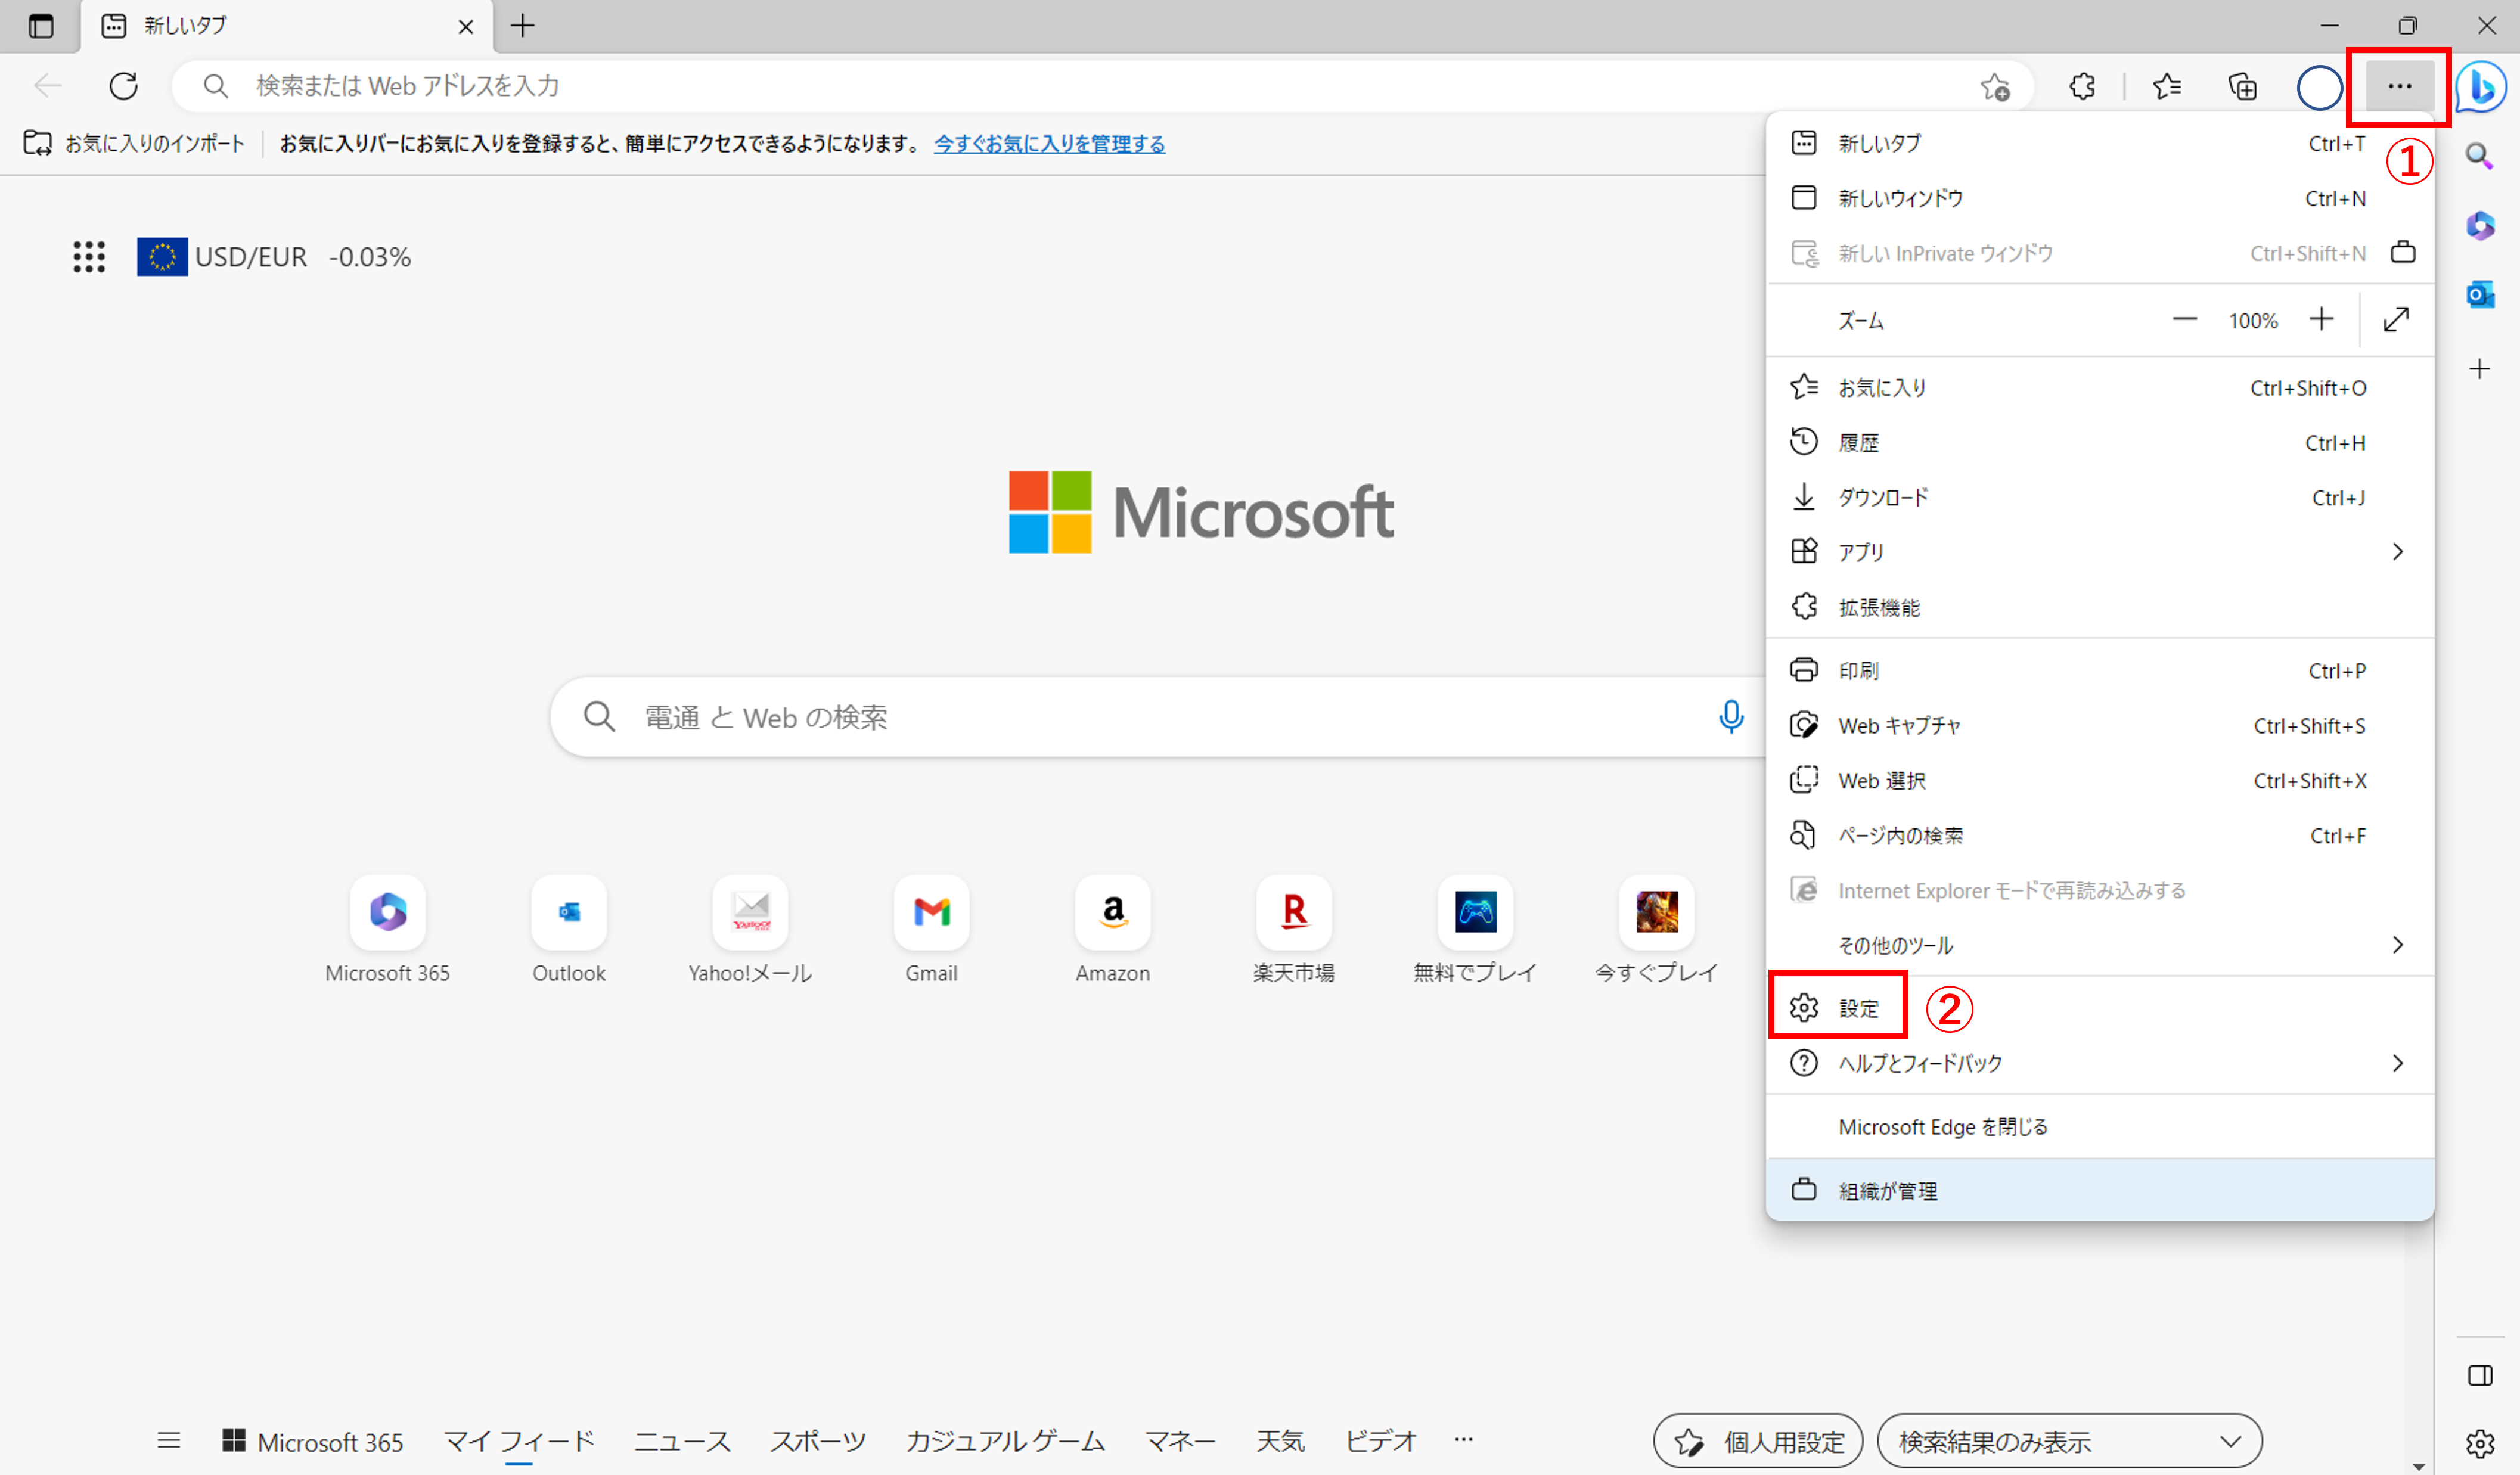
Task: Open the Bing chat sidebar icon
Action: (x=2480, y=87)
